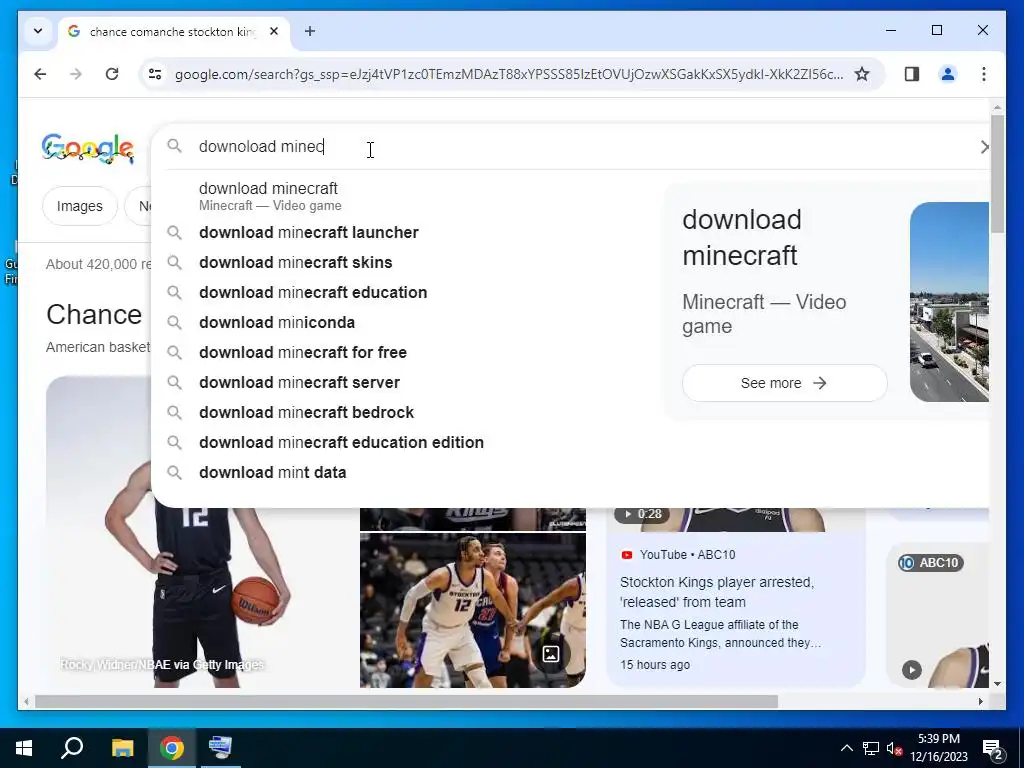Open the Images filter chip

click(x=80, y=206)
